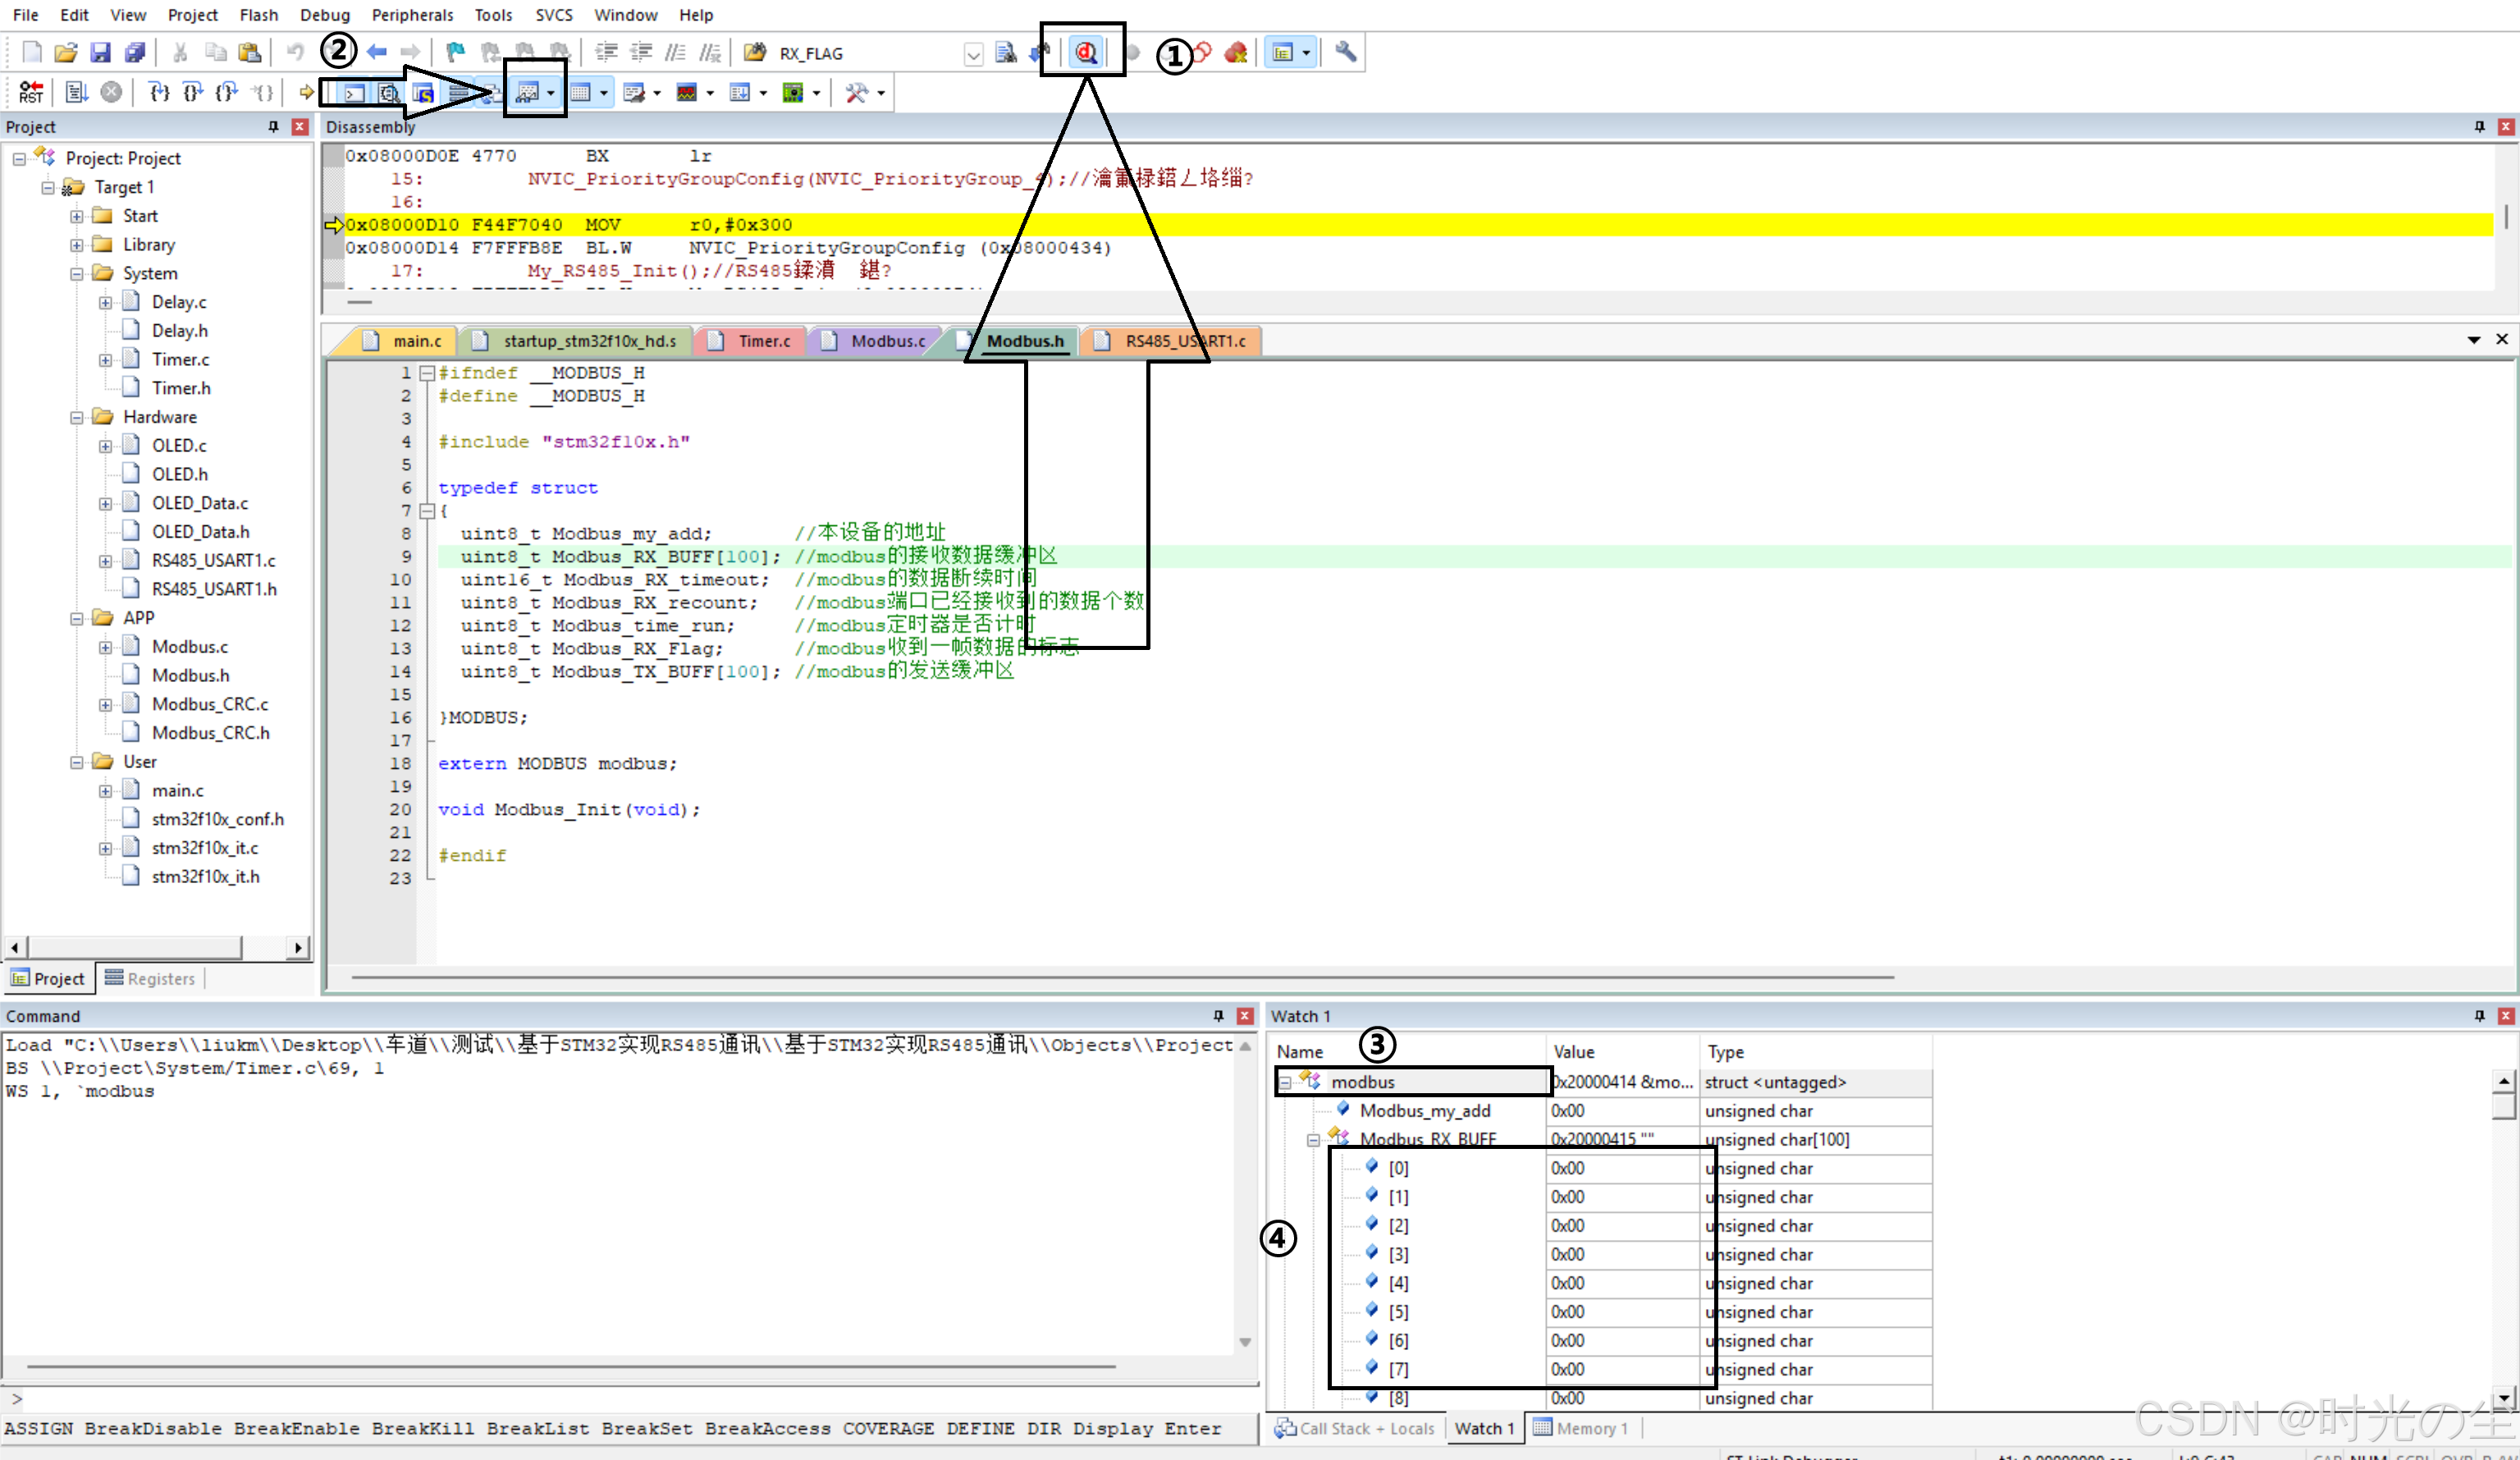Collapse the modbus watch entry
2520x1460 pixels.
click(1285, 1082)
